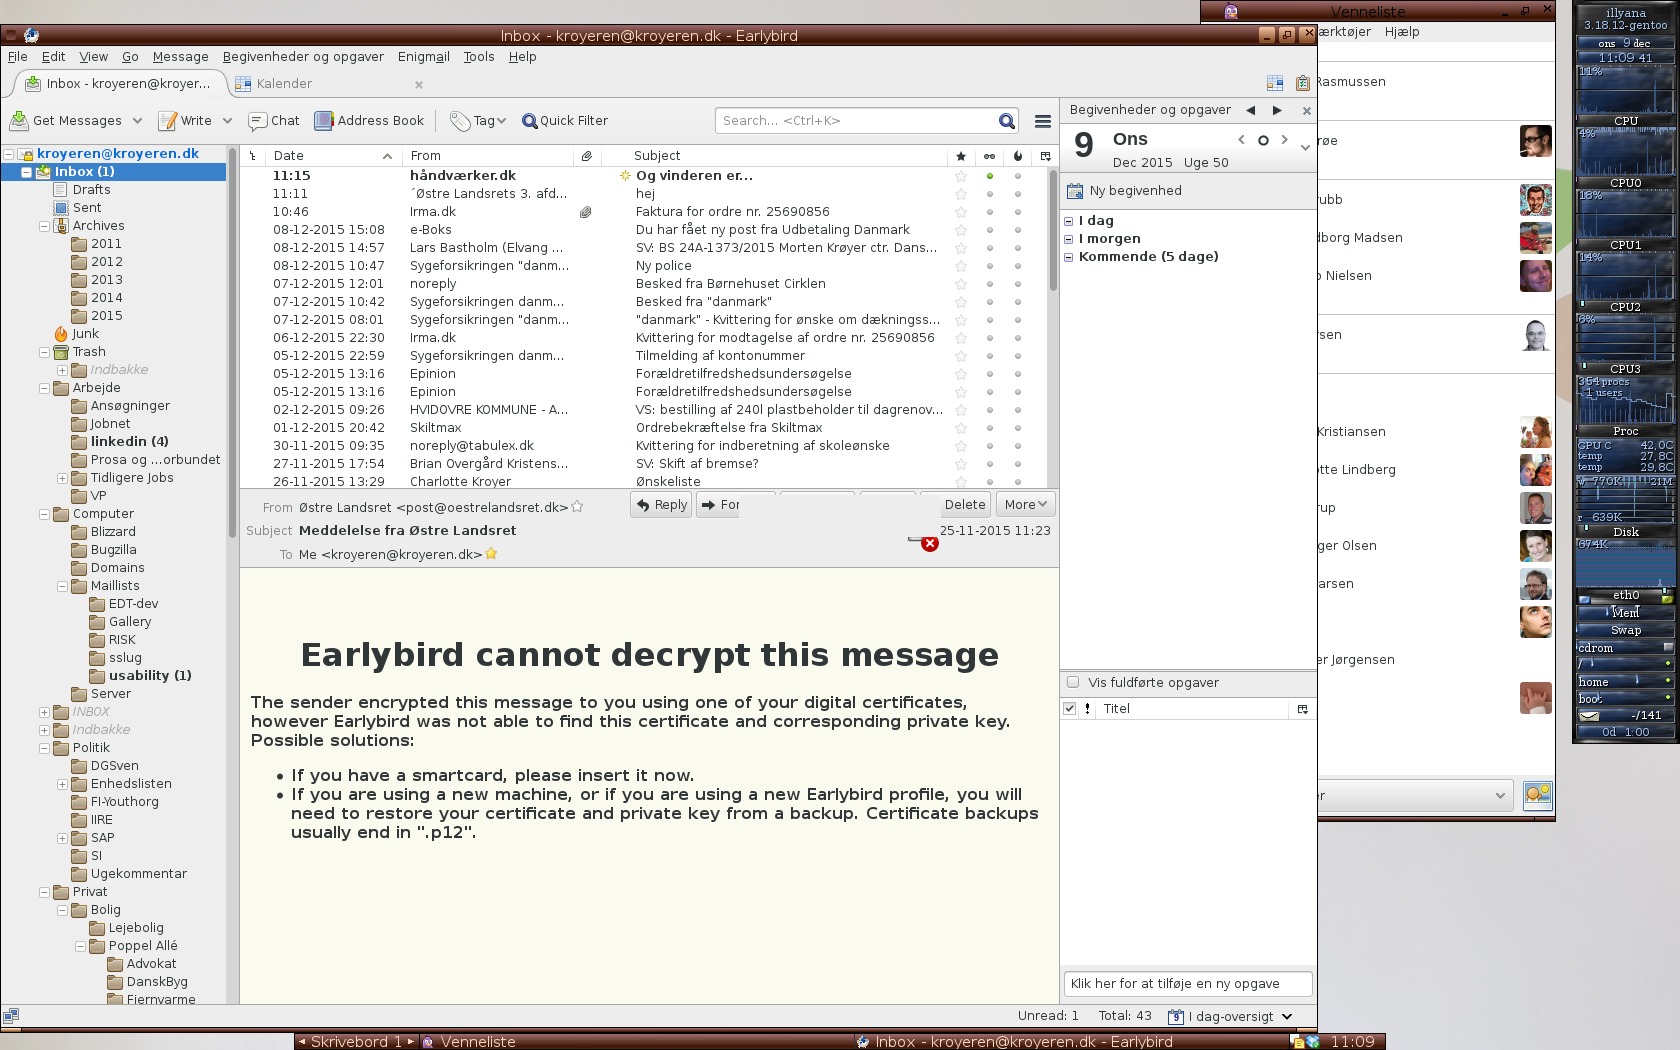Open the hamburger application menu
Viewport: 1680px width, 1050px height.
tap(1042, 121)
